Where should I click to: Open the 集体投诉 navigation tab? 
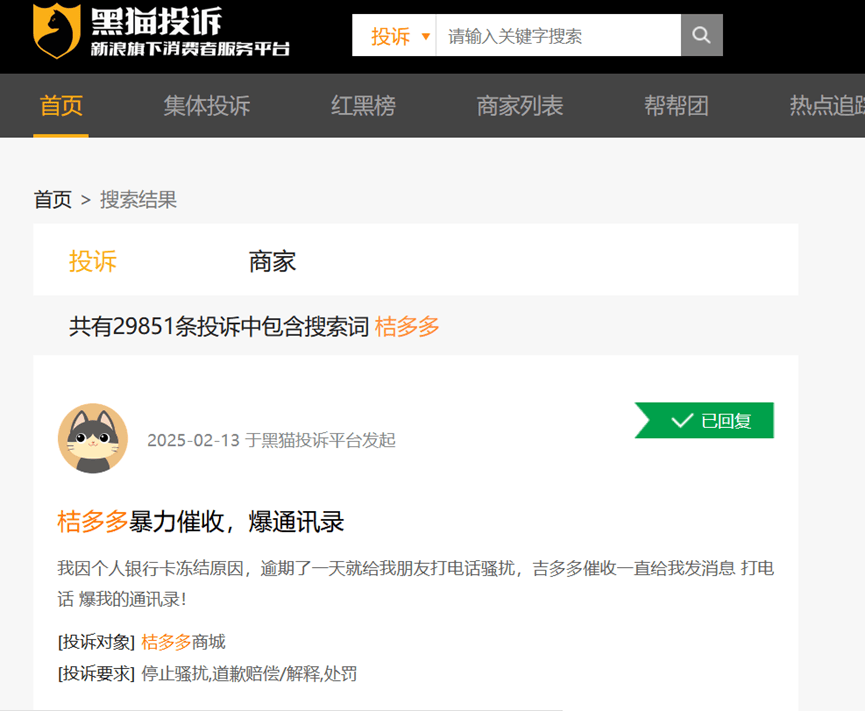(x=207, y=106)
